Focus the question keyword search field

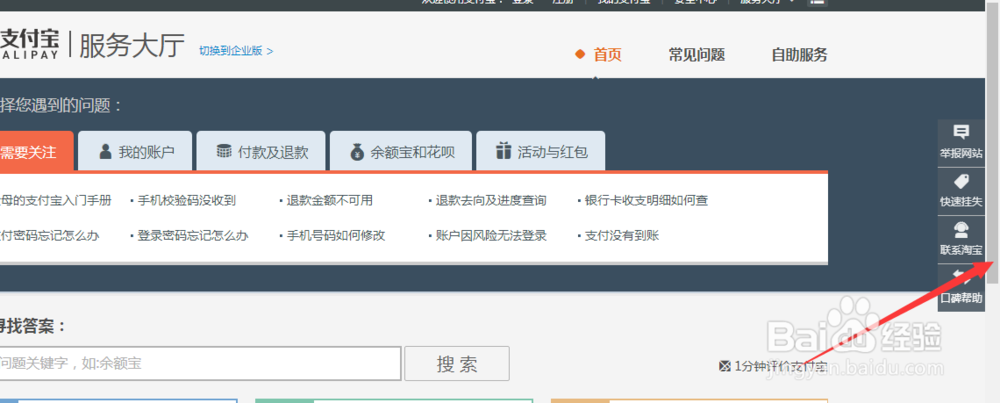200,363
